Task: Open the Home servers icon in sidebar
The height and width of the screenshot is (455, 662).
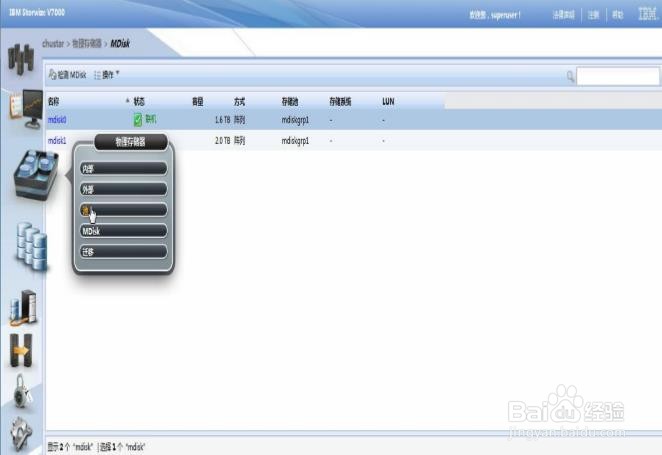Action: [21, 59]
